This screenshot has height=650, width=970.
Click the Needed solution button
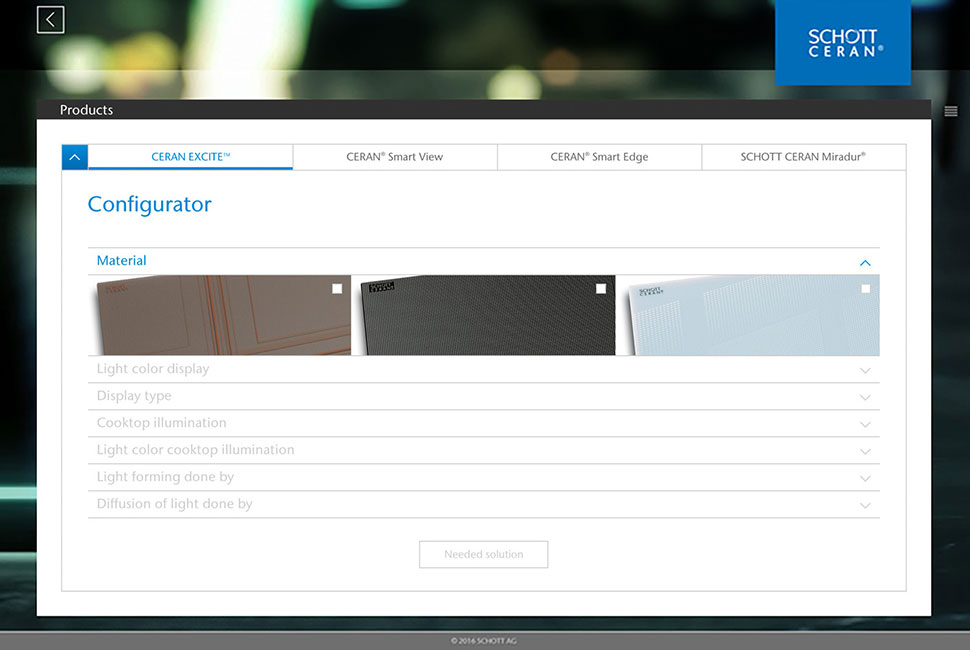(484, 554)
